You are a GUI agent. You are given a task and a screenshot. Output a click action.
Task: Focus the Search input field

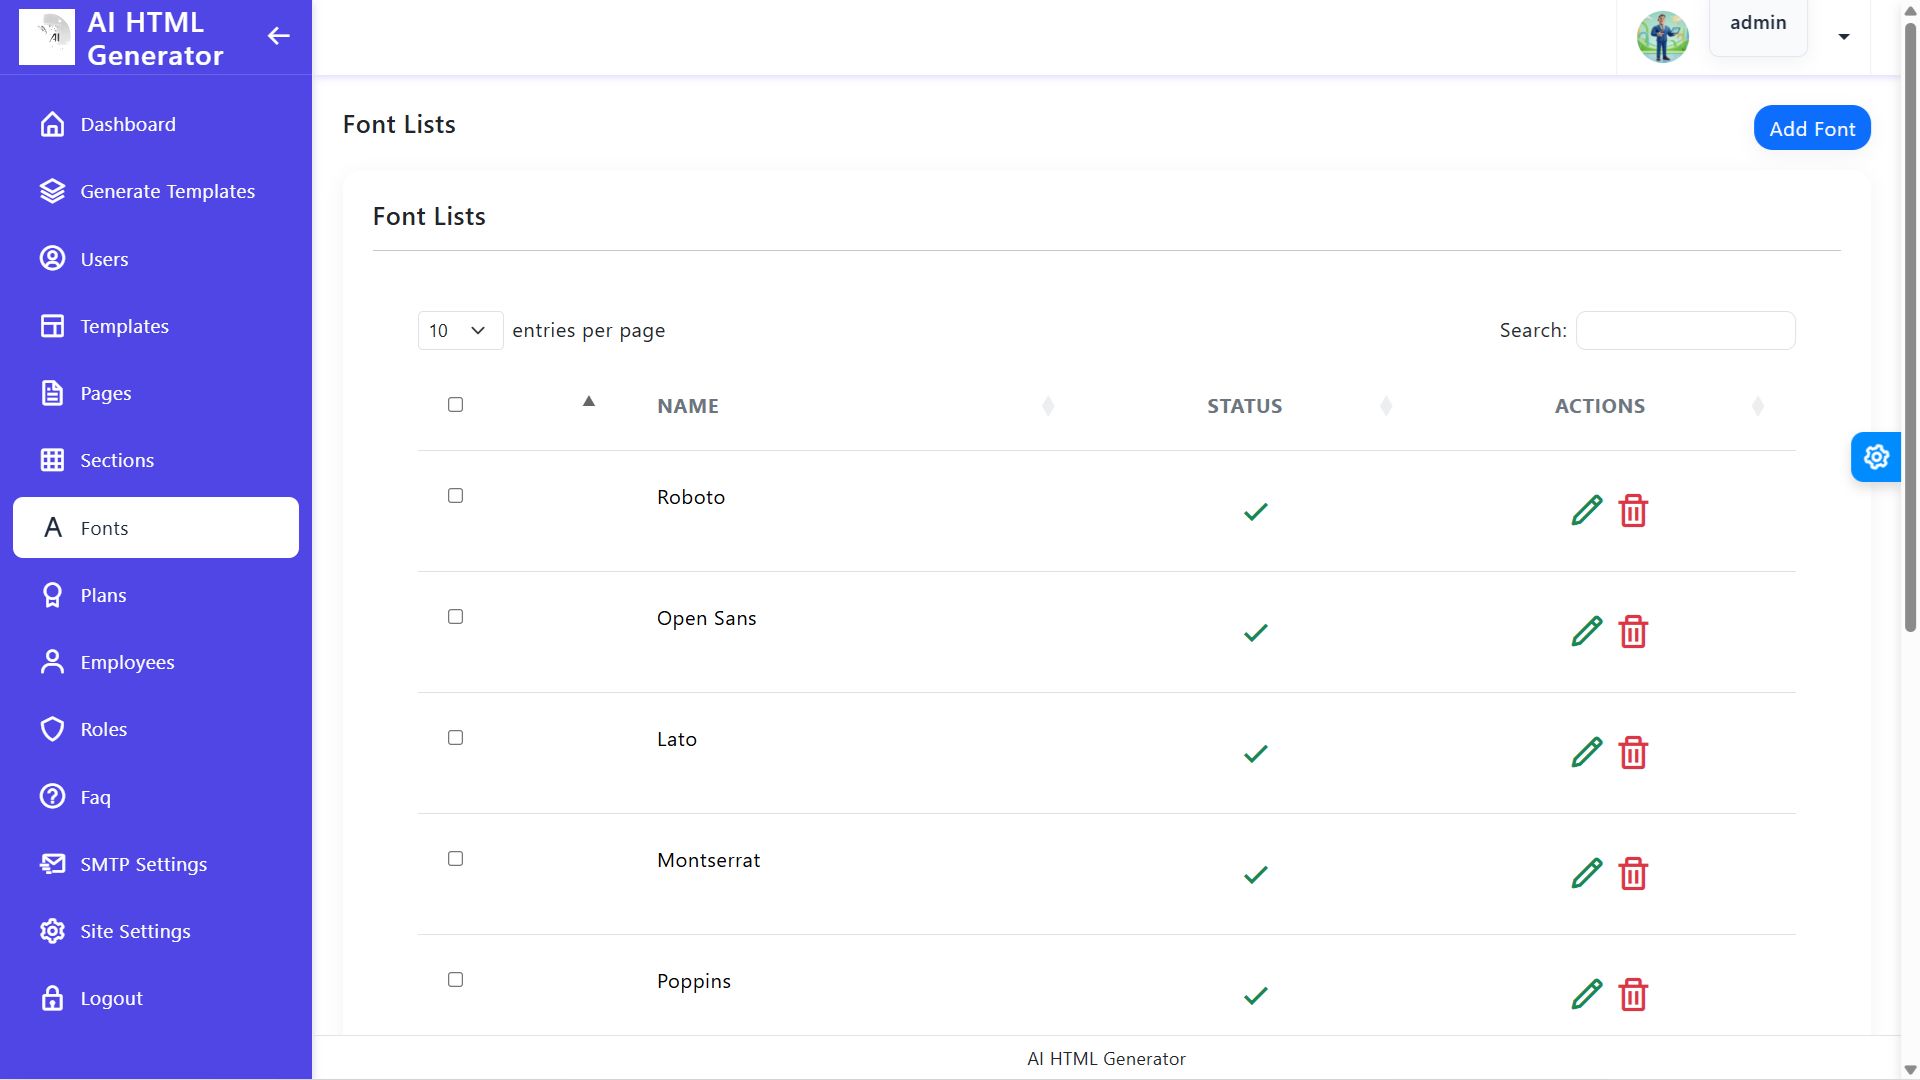[x=1685, y=331]
